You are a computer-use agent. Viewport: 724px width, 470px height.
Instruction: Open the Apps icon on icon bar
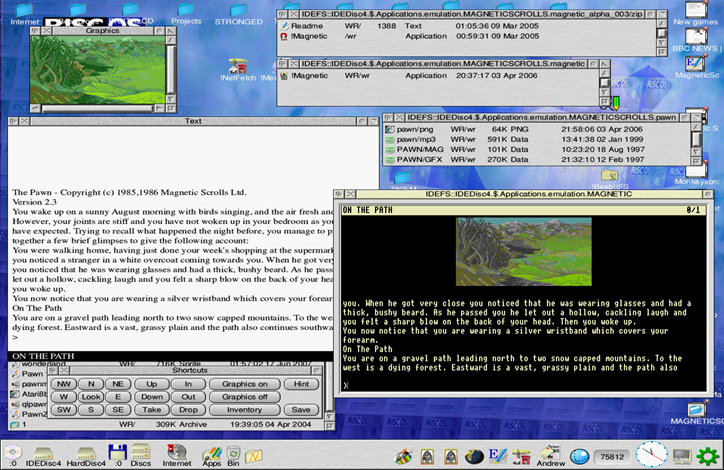pyautogui.click(x=212, y=451)
